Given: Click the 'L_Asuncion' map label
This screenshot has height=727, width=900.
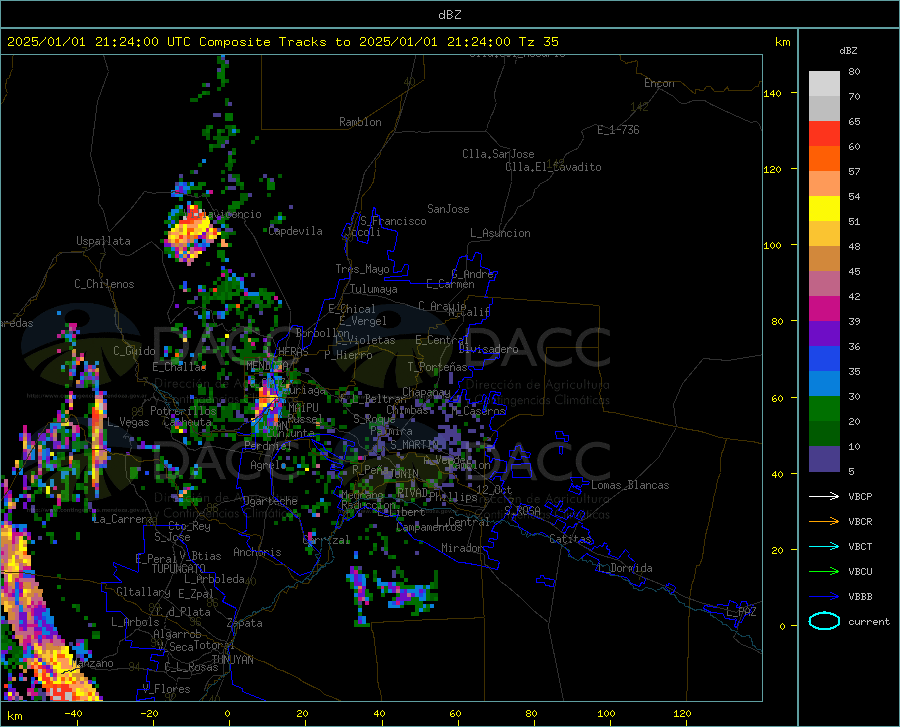Looking at the screenshot, I should [x=500, y=233].
